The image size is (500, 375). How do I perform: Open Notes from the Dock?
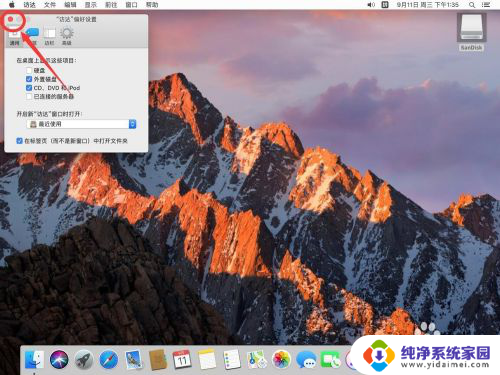(207, 359)
